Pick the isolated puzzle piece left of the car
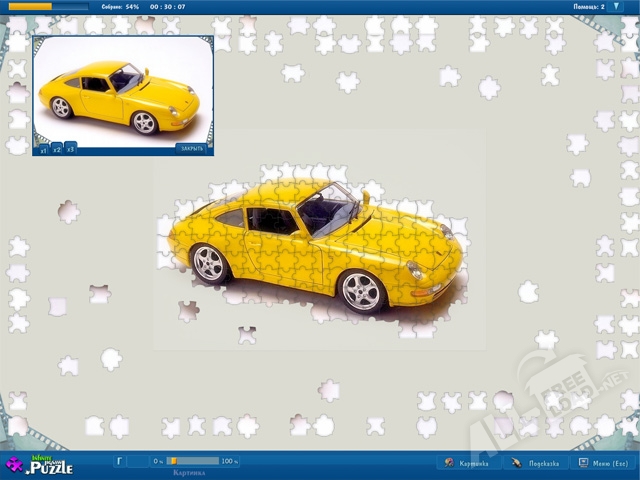The width and height of the screenshot is (640, 480). pos(68,211)
